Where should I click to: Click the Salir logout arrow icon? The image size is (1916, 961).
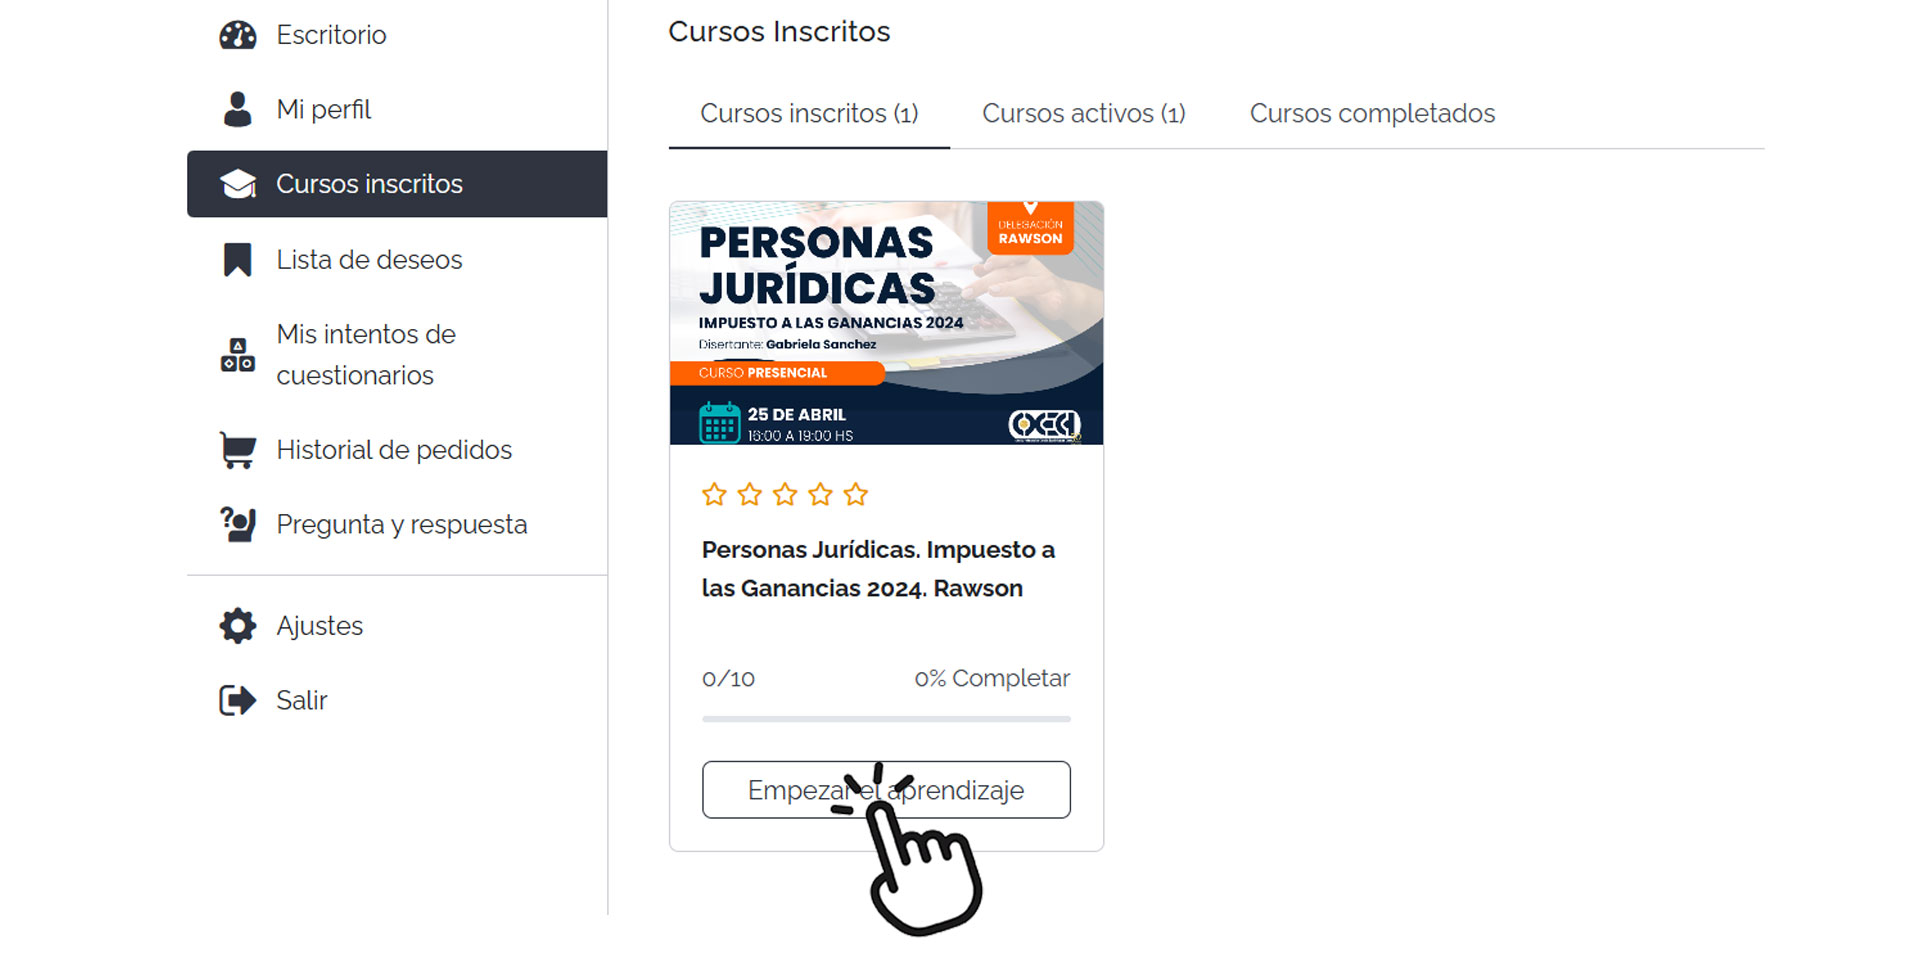pyautogui.click(x=237, y=700)
